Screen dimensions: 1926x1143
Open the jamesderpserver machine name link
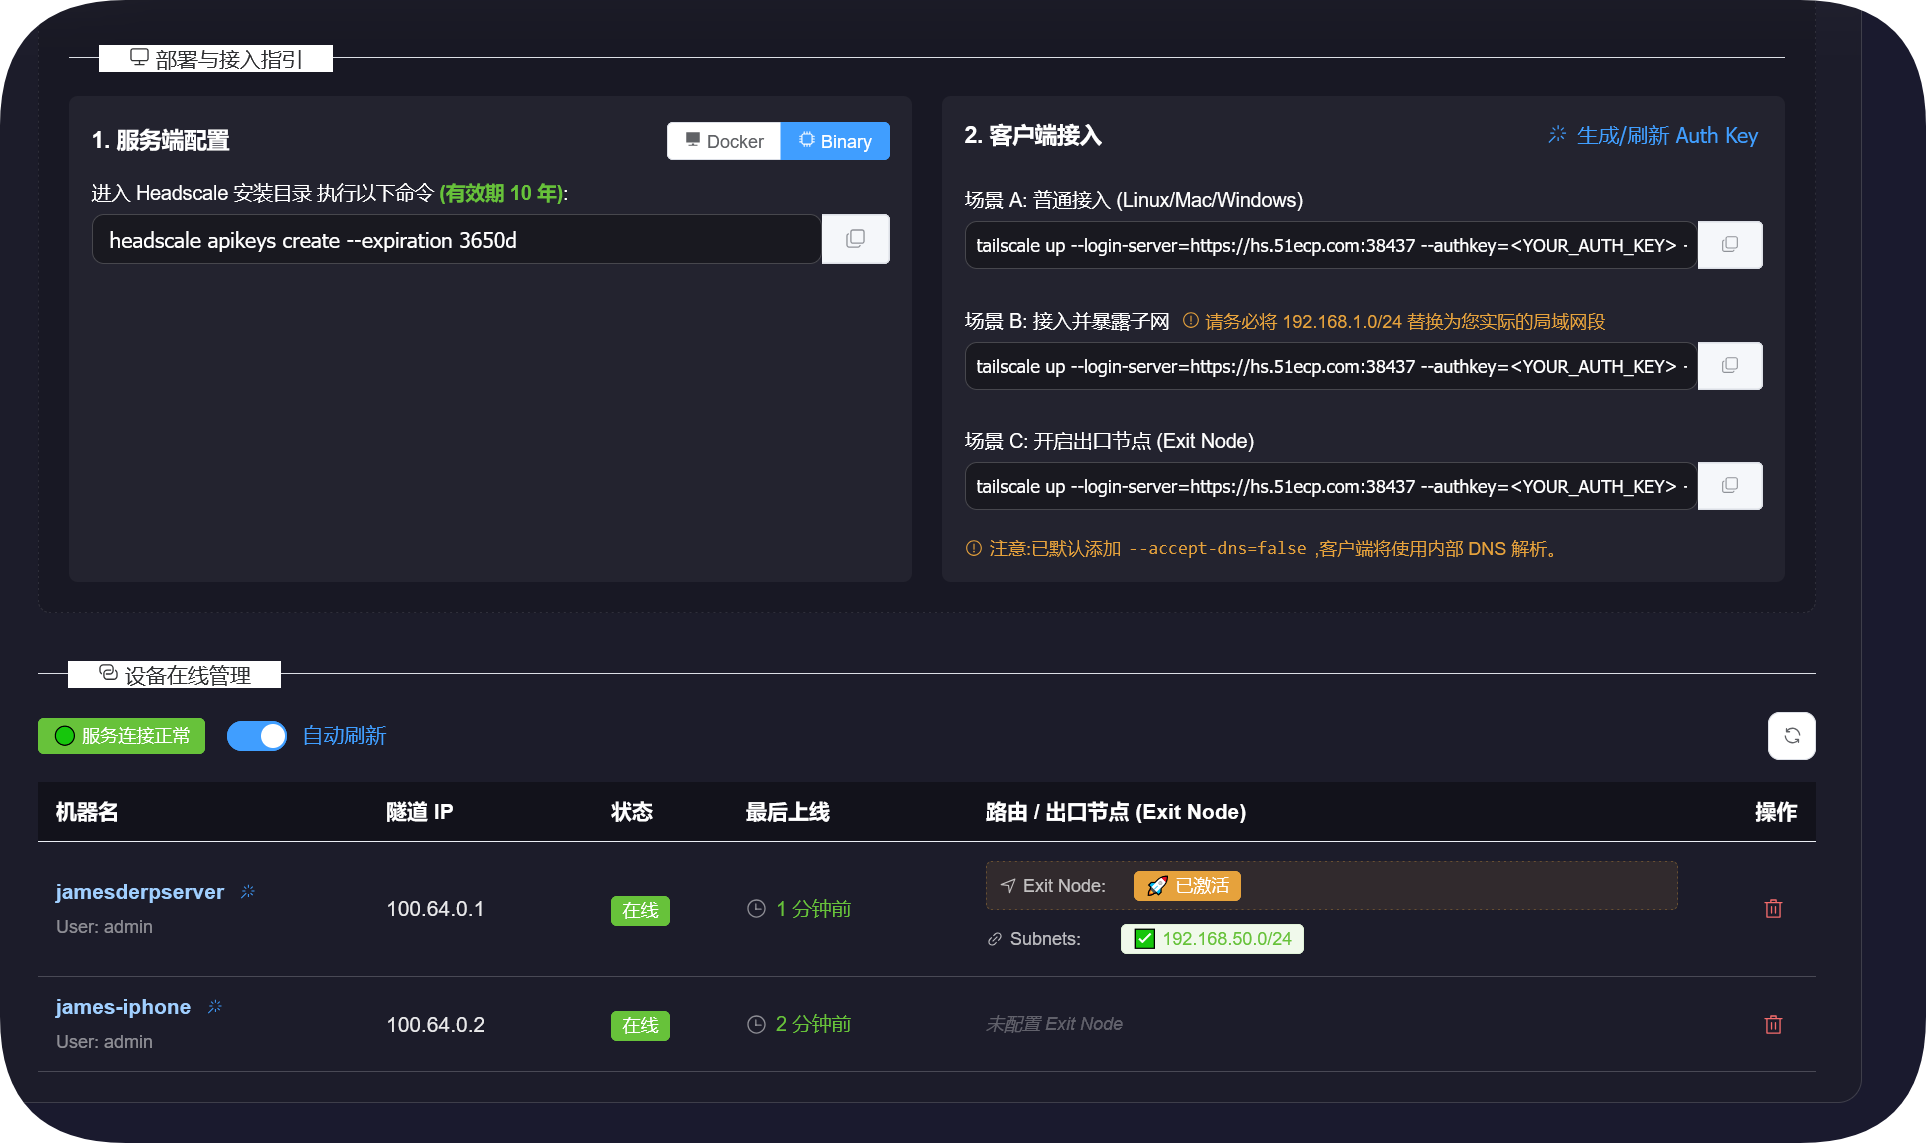pos(140,892)
